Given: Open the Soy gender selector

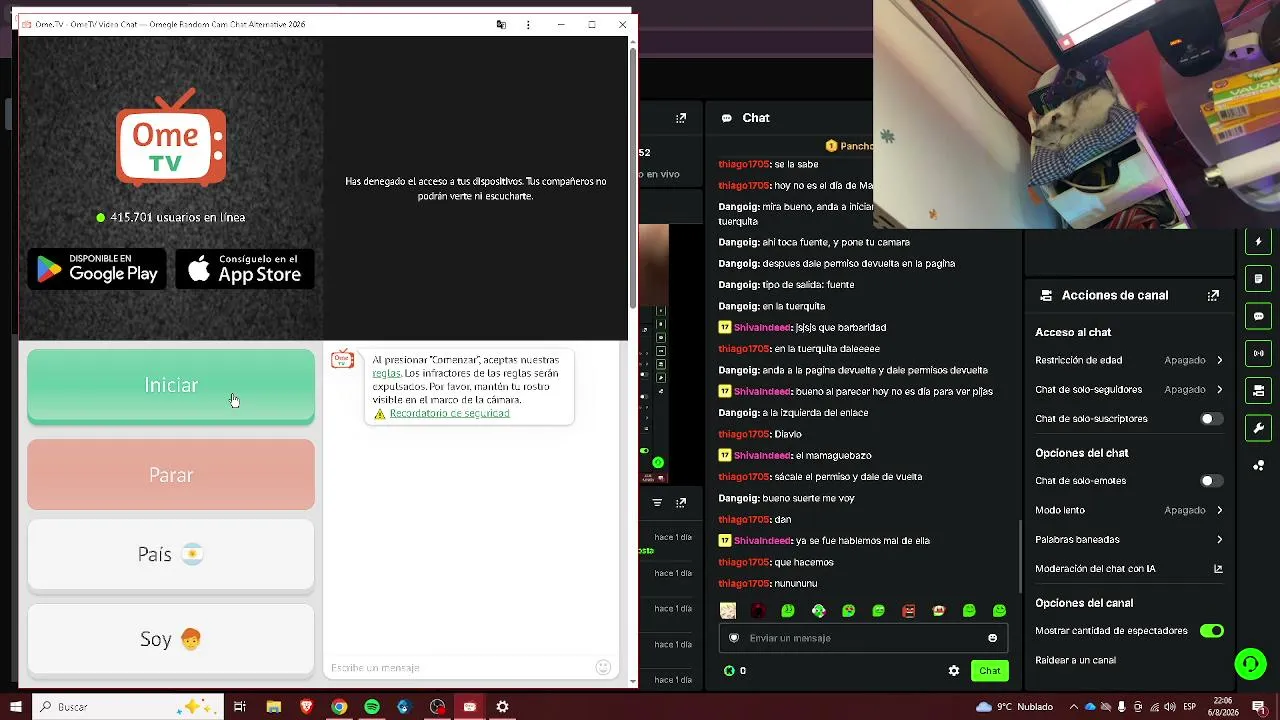Looking at the screenshot, I should coord(171,639).
